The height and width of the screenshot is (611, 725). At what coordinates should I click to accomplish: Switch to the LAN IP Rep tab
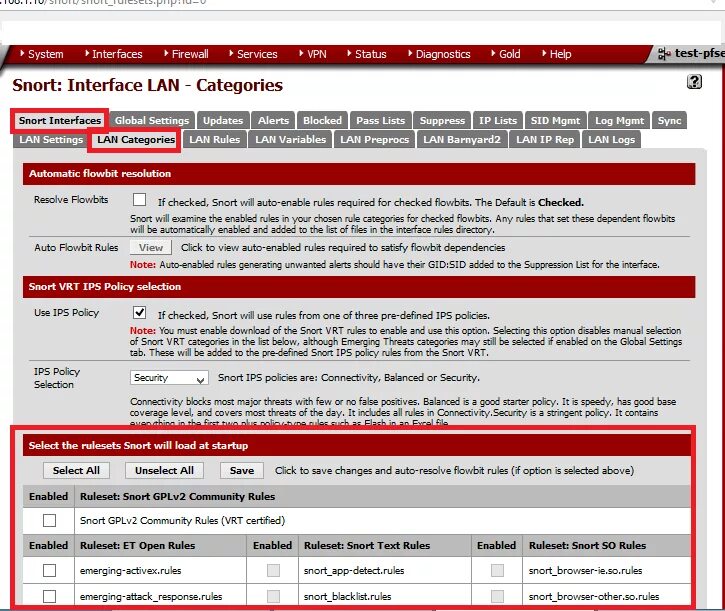click(545, 140)
